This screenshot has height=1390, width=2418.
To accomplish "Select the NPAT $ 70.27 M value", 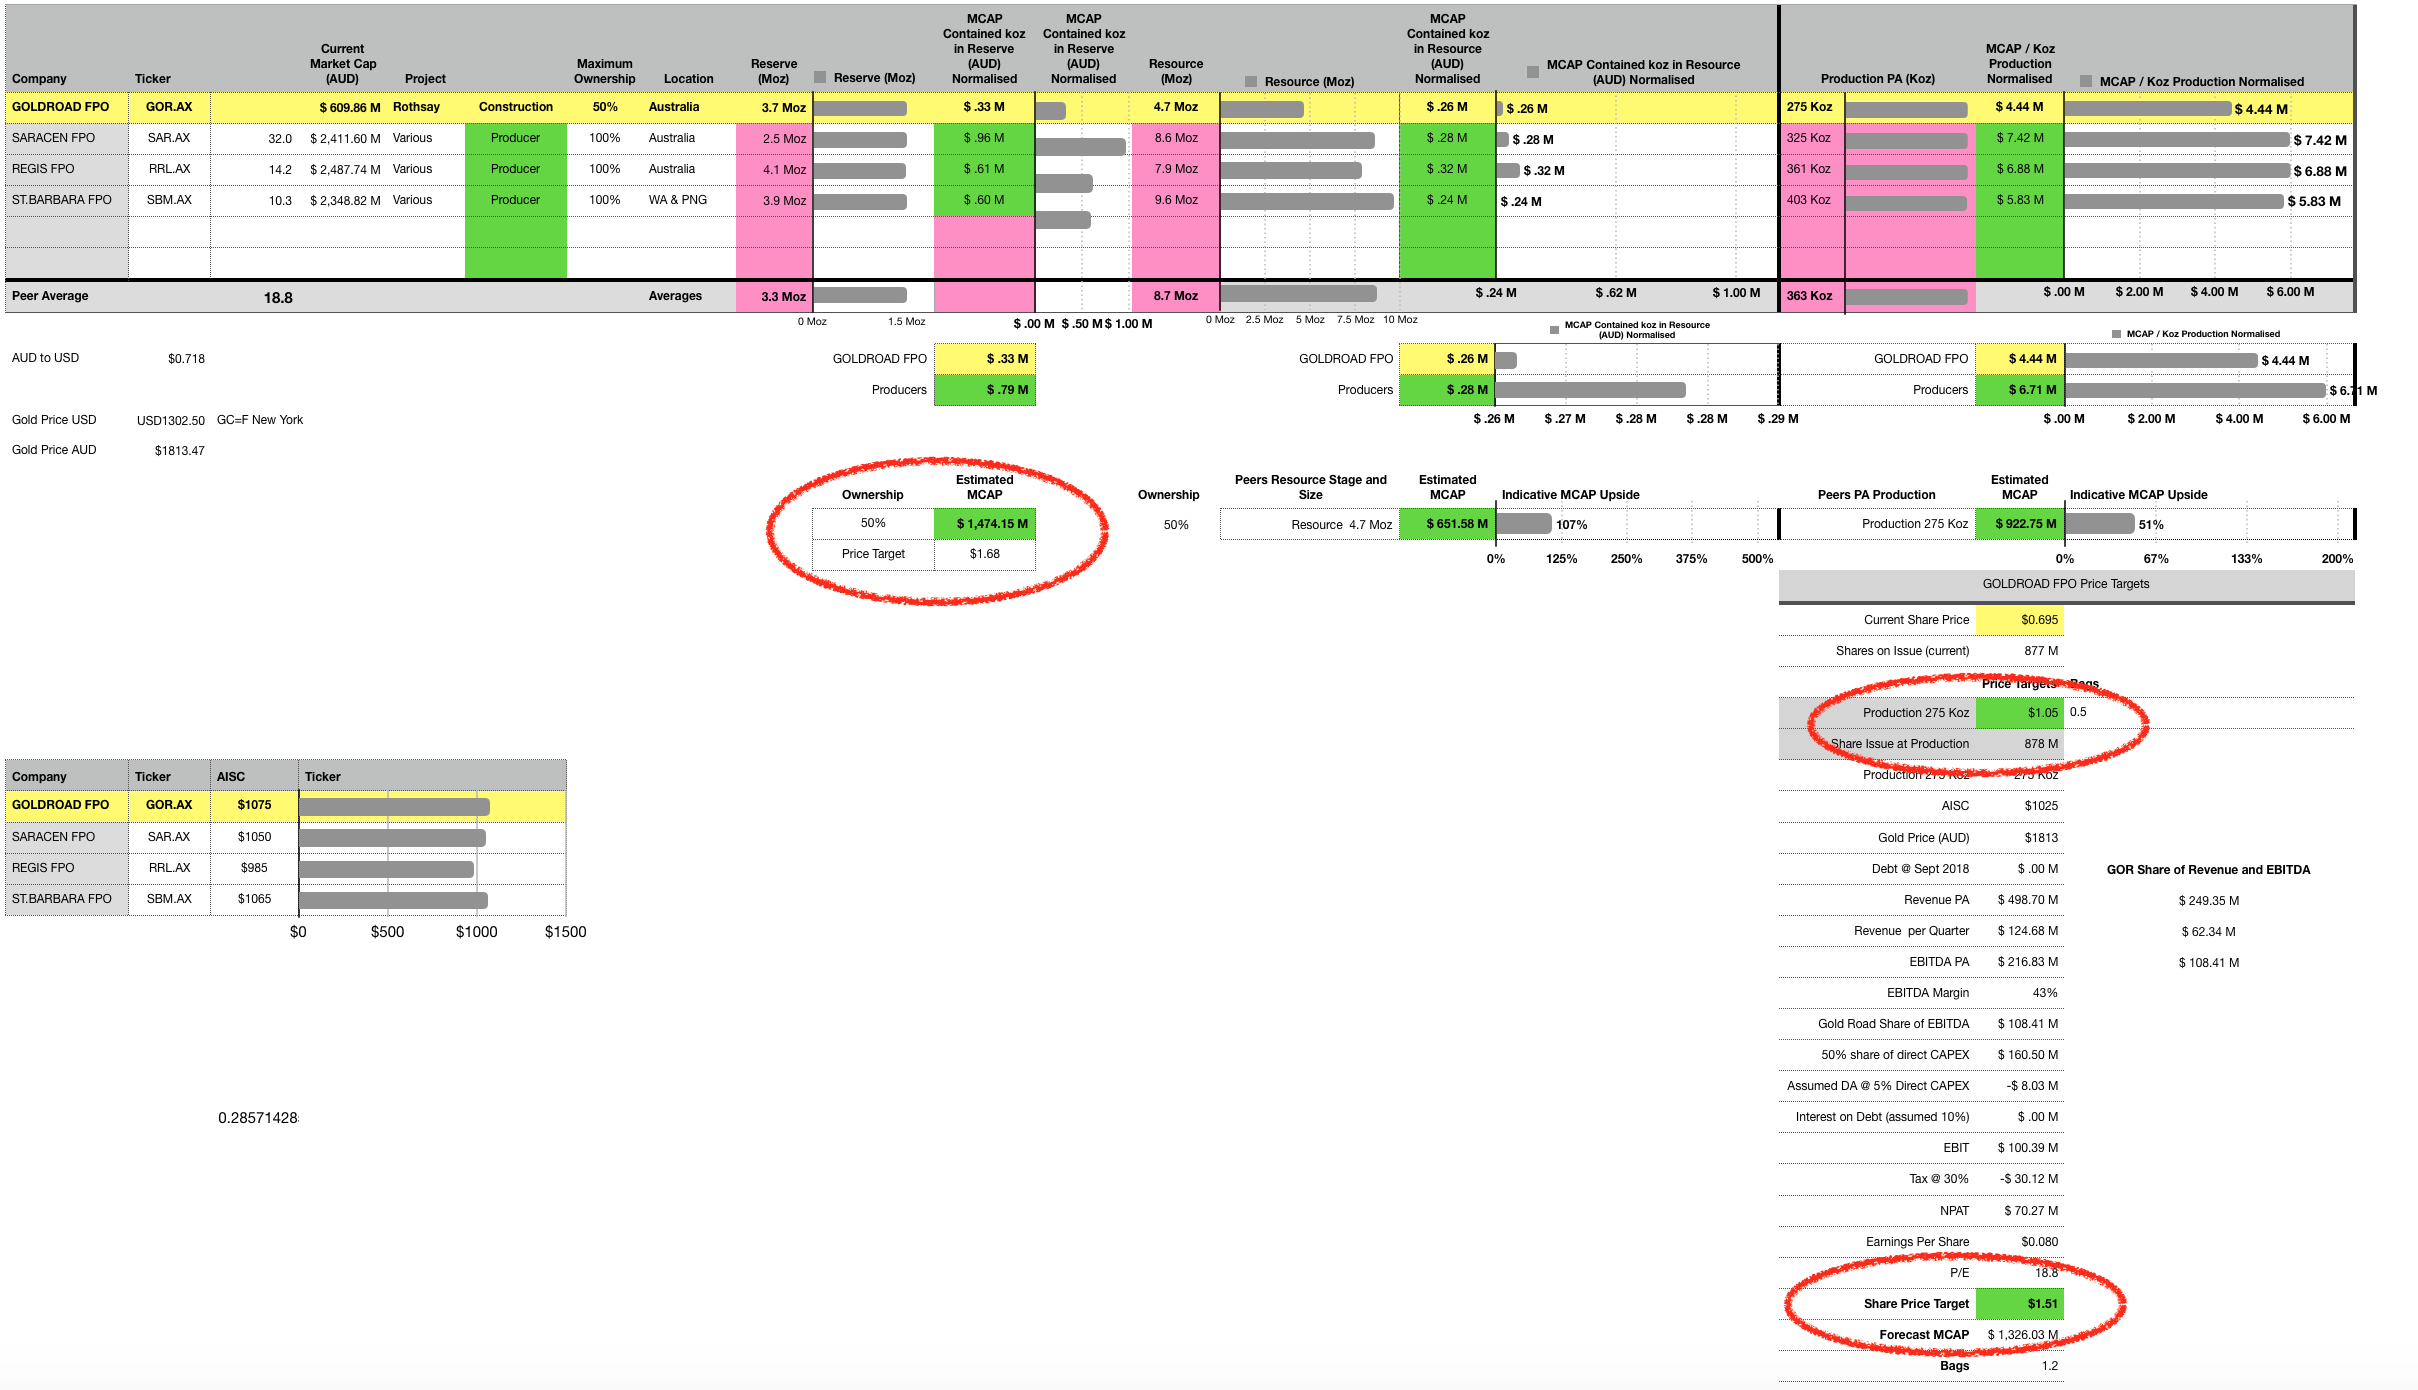I will [x=2031, y=1211].
